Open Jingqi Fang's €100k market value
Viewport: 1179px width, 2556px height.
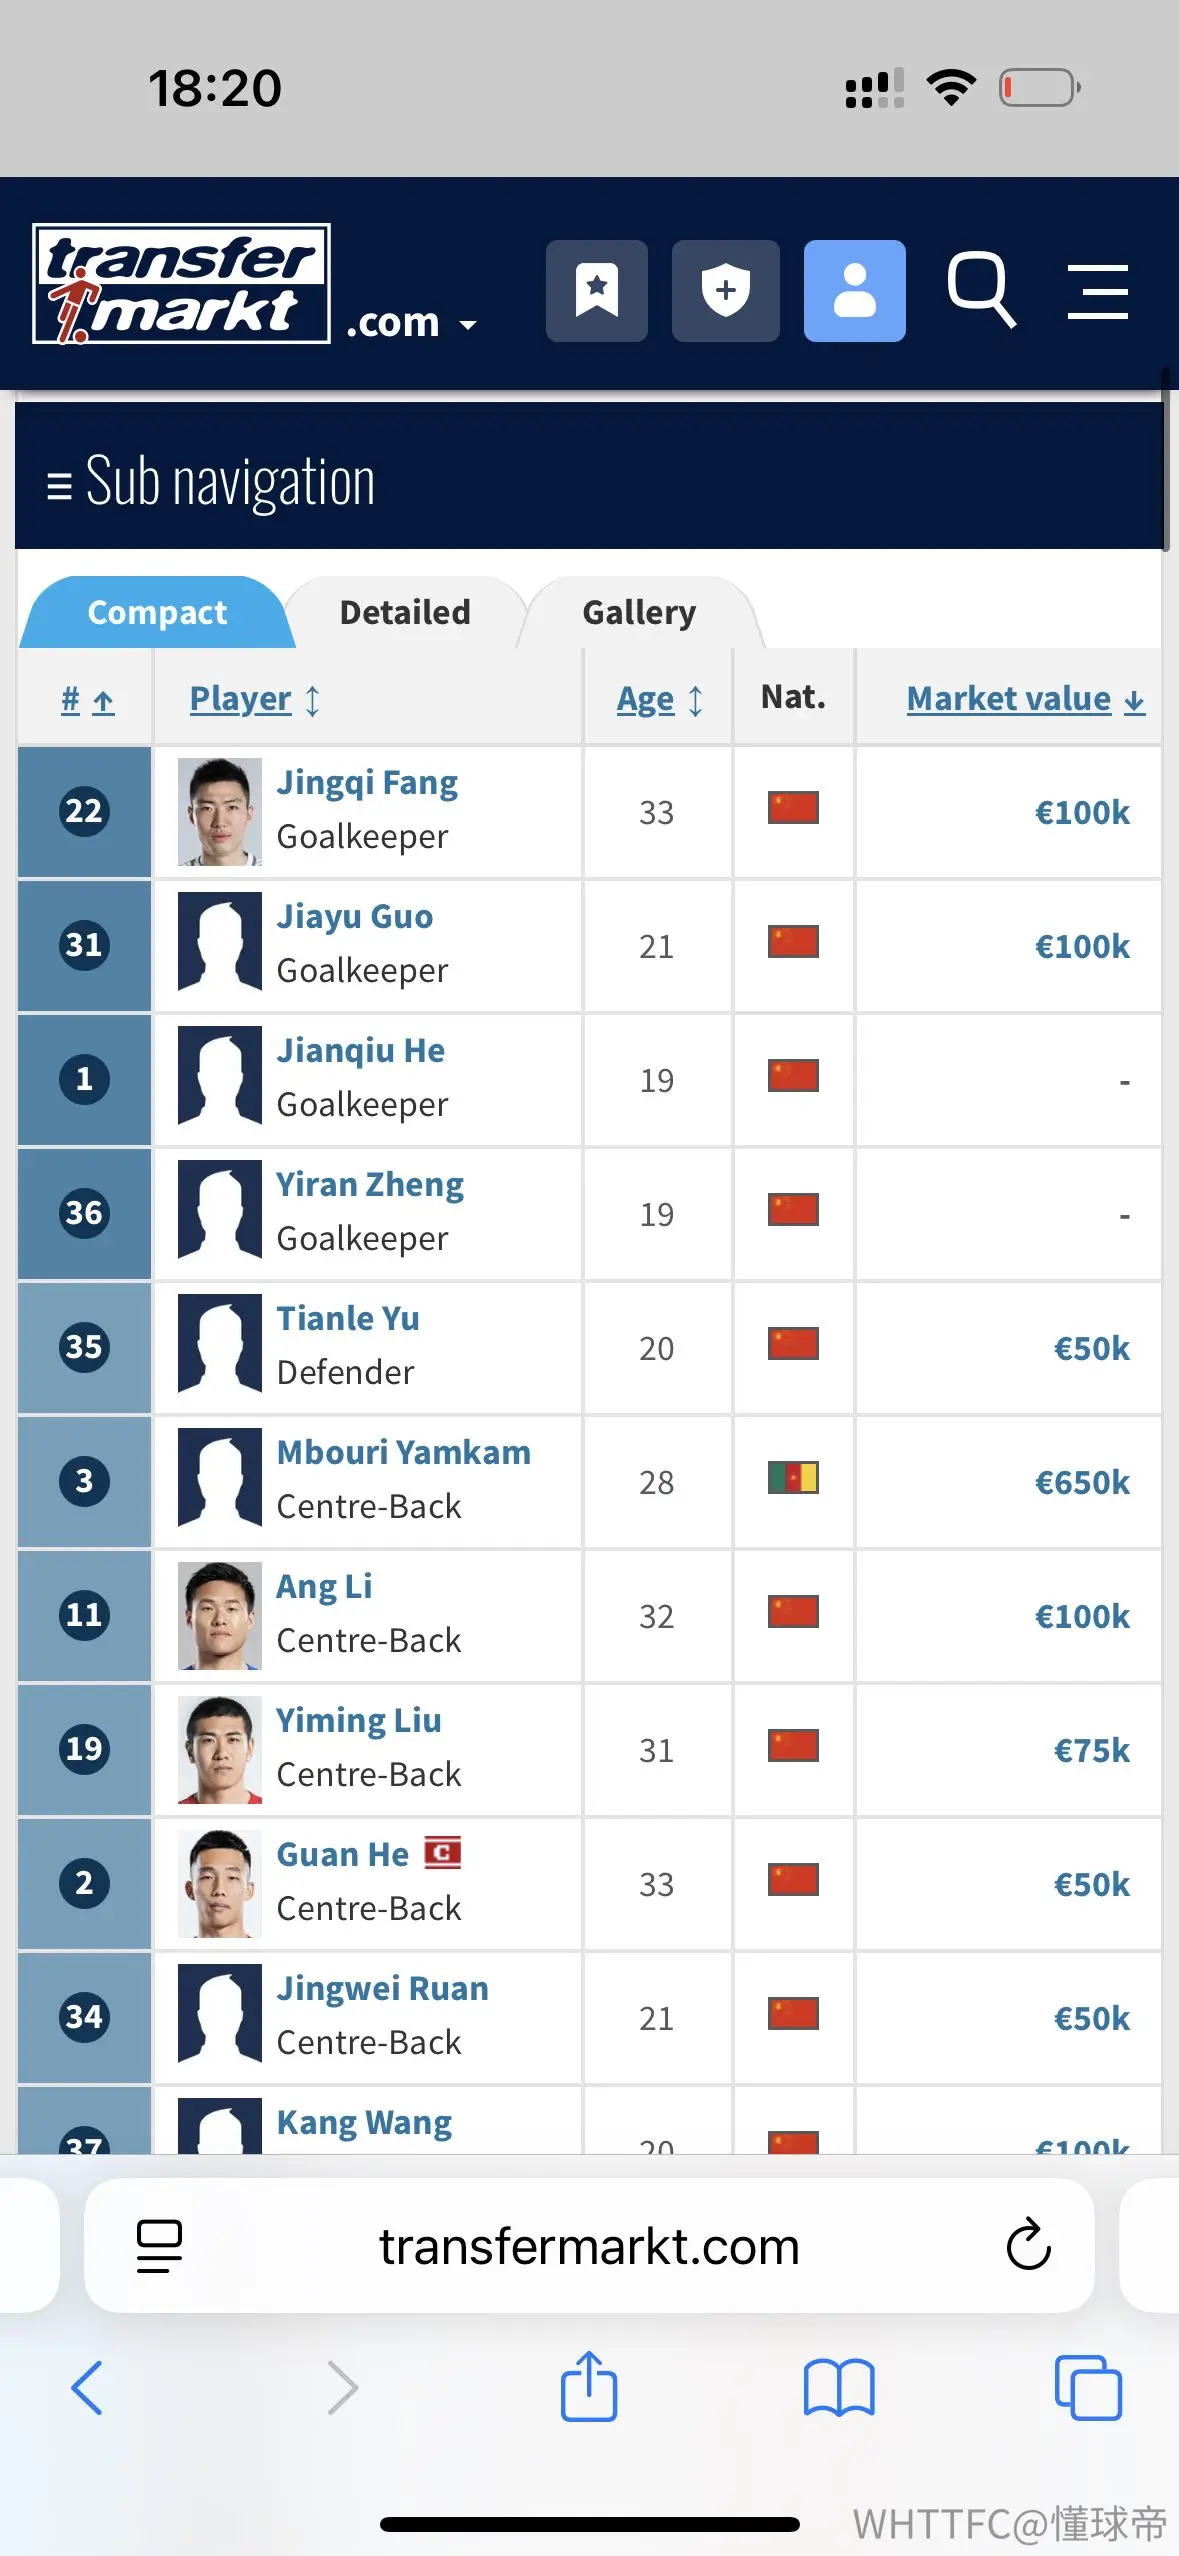point(1082,812)
